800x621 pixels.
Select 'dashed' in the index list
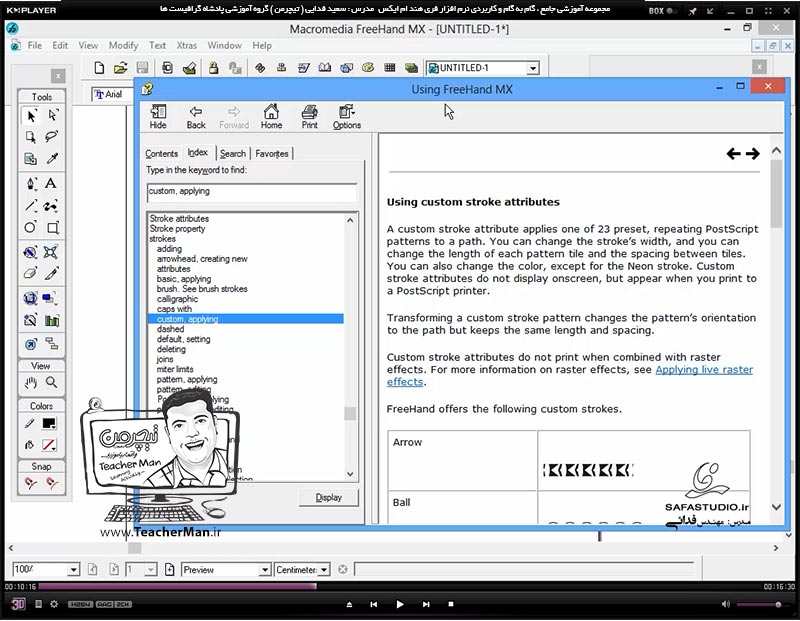click(170, 329)
